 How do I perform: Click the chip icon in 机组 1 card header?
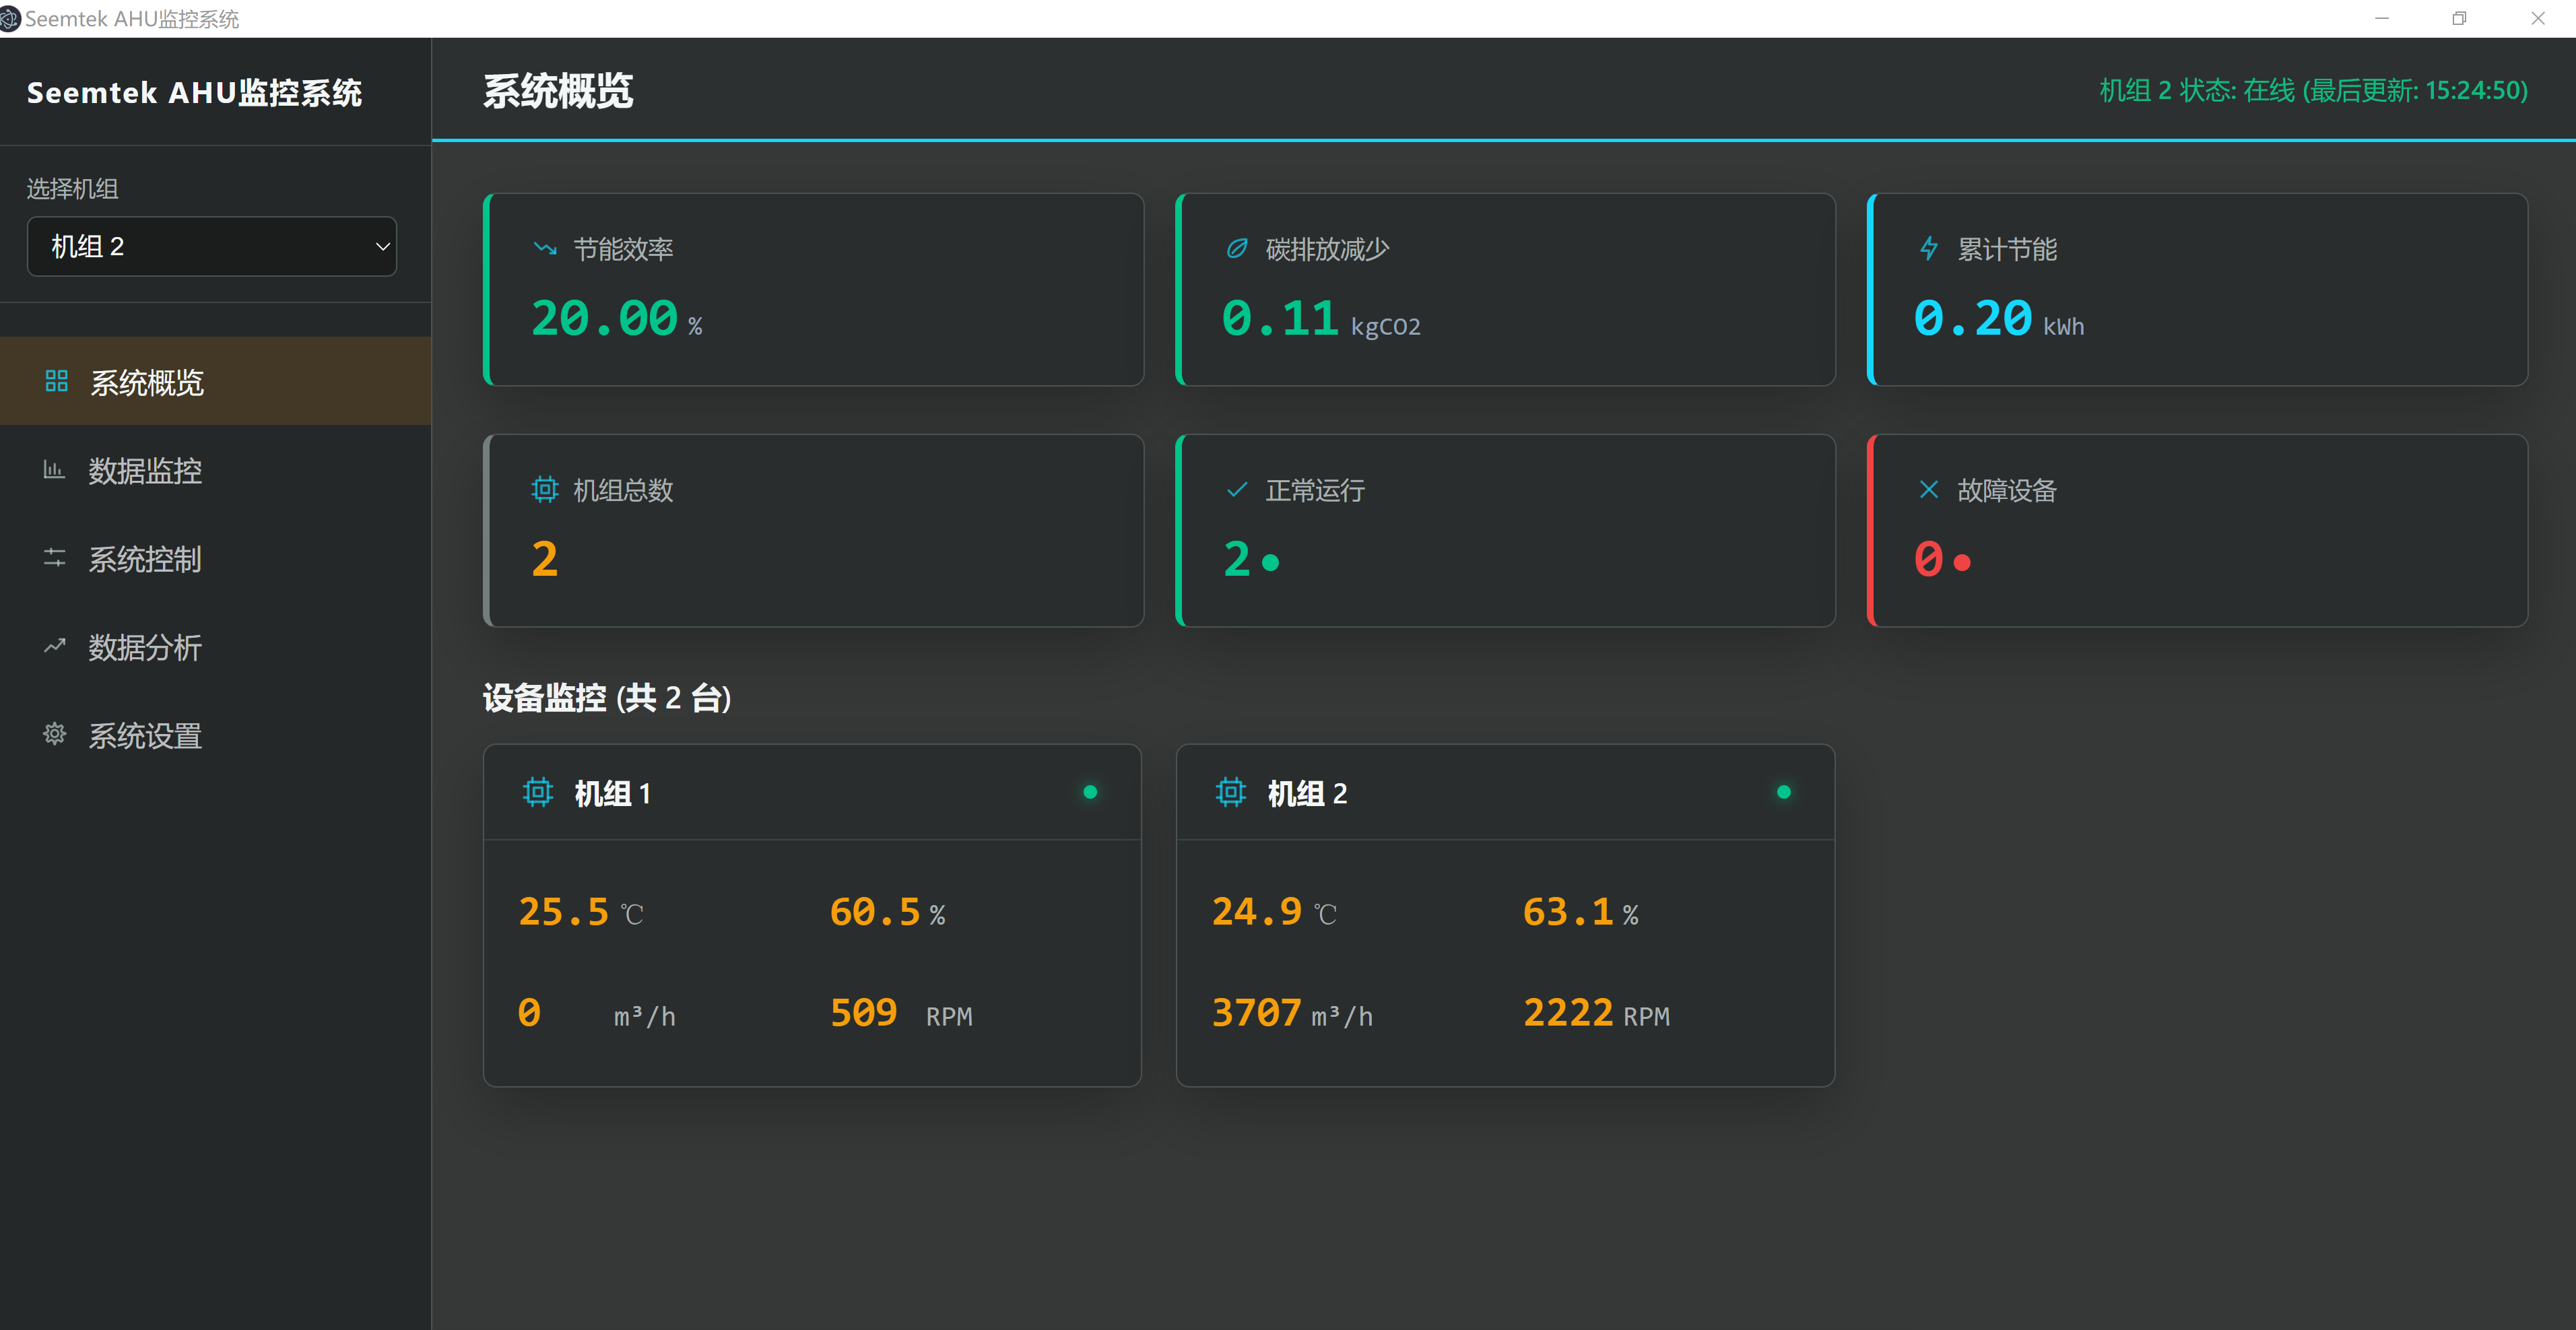coord(538,792)
